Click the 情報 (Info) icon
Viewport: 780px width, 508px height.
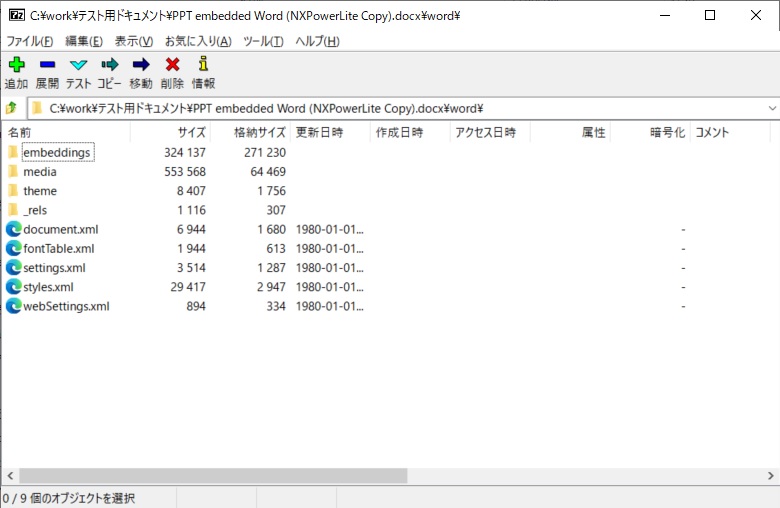[x=203, y=64]
